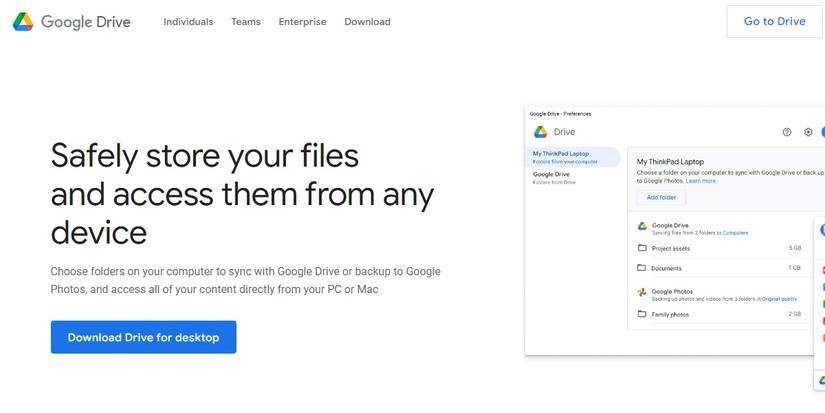Open the Teams navigation item
Viewport: 825px width, 413px height.
246,22
